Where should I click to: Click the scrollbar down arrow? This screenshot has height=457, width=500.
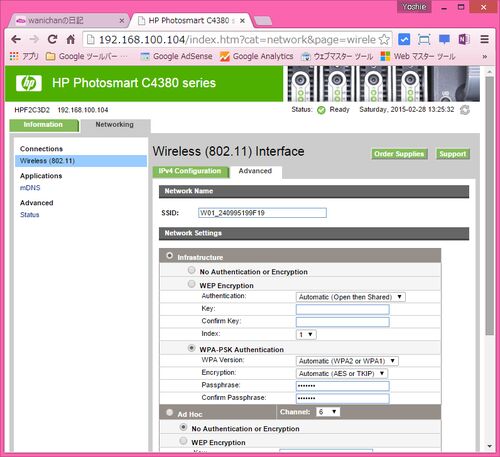(489, 446)
